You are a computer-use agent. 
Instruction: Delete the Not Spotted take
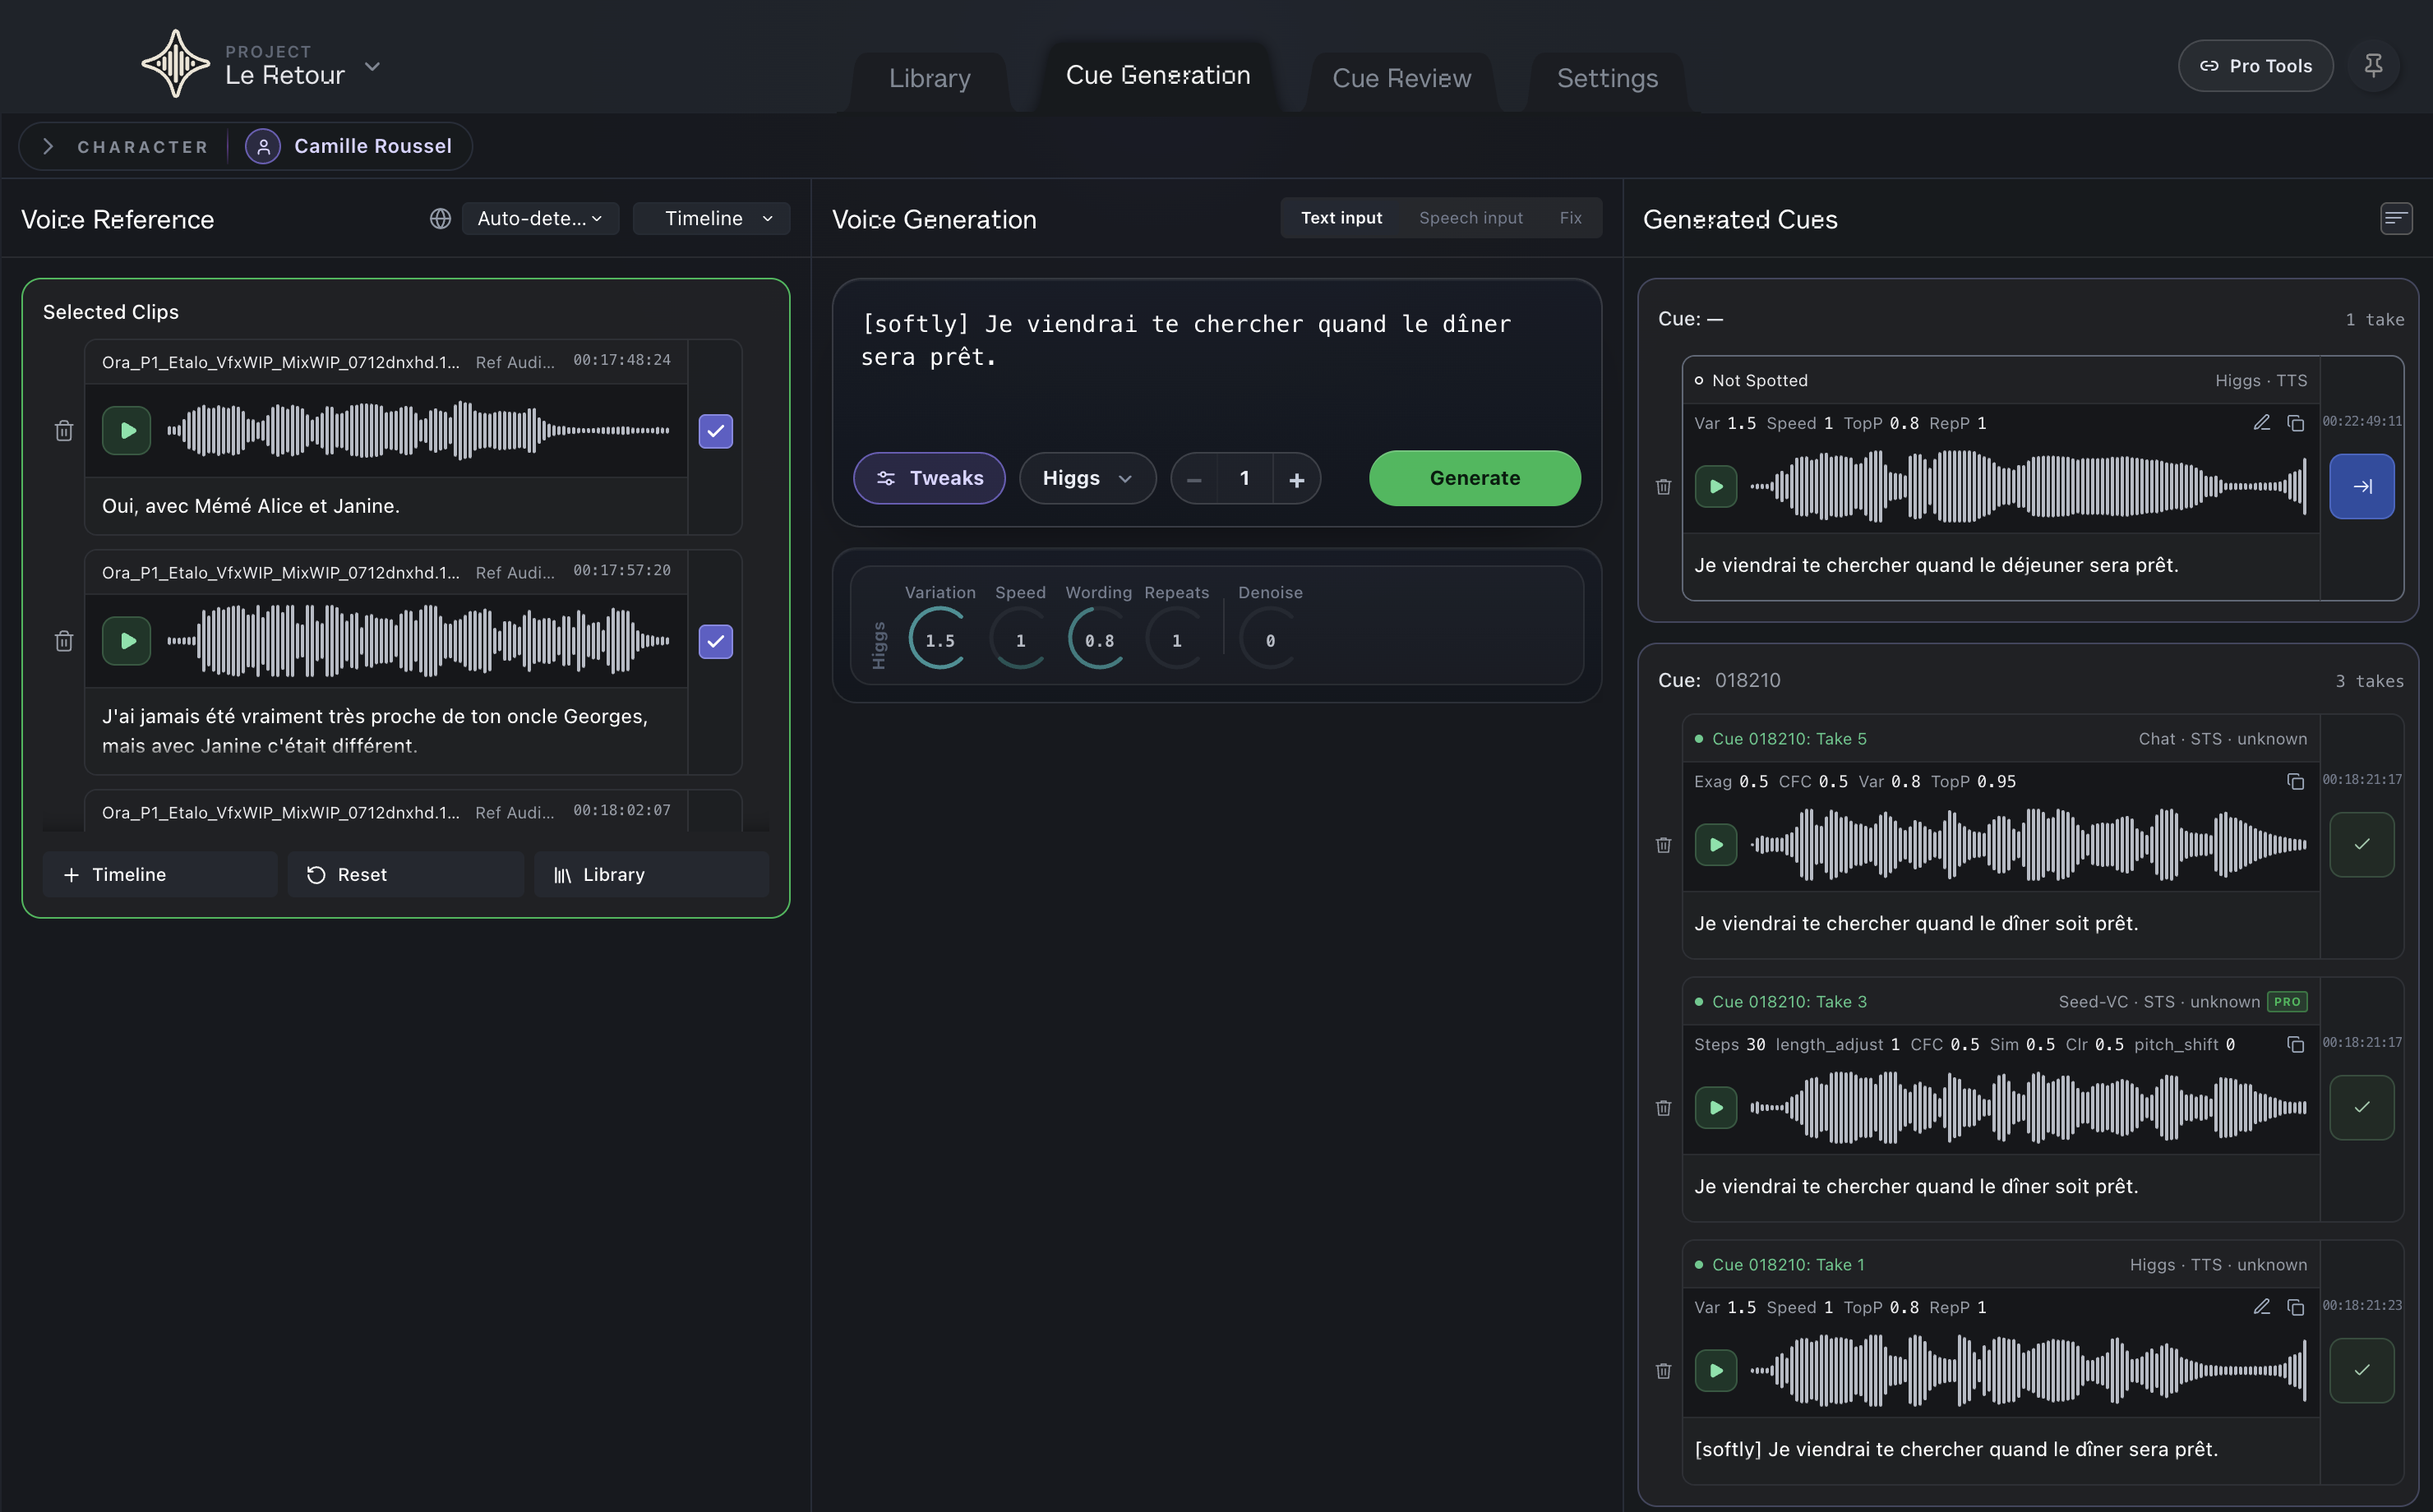pyautogui.click(x=1663, y=487)
